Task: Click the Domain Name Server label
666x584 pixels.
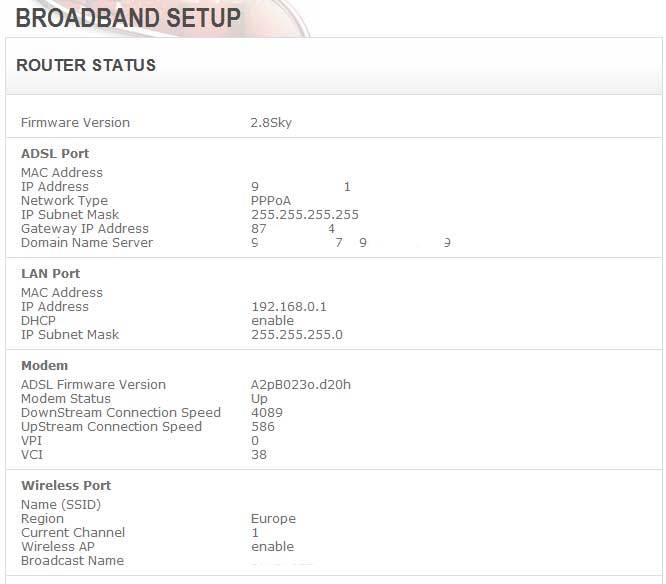Action: point(87,243)
